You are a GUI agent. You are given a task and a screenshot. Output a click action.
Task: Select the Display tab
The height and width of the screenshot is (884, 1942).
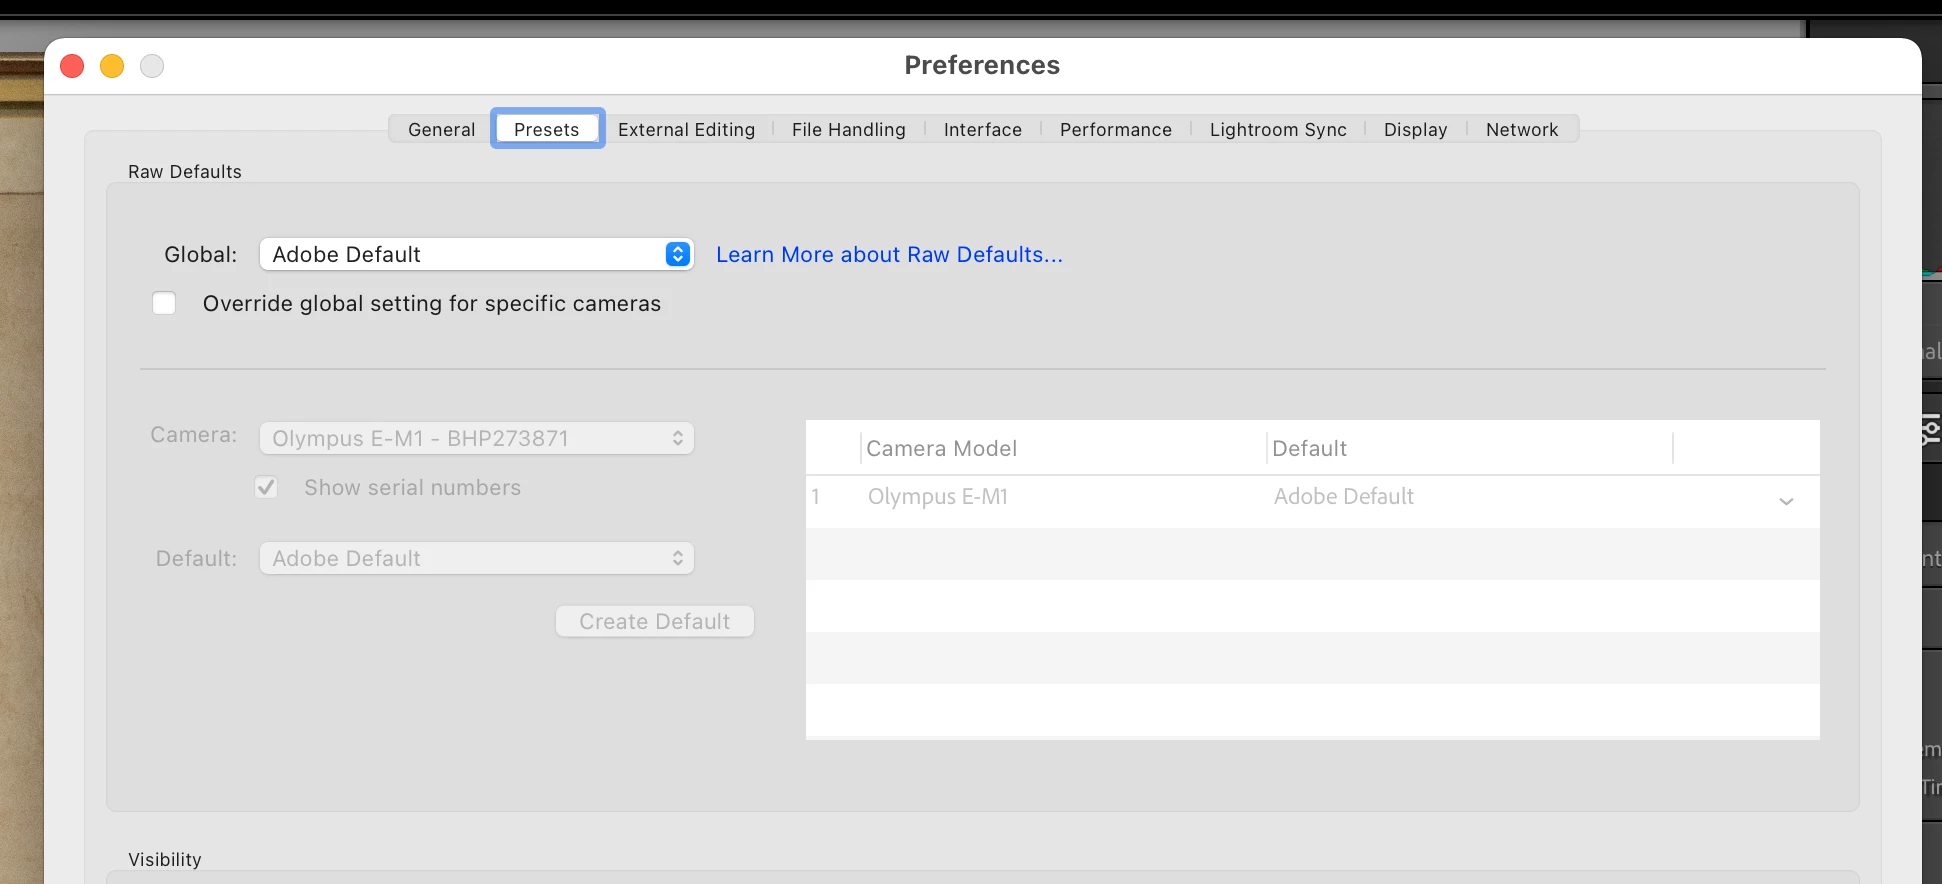click(1415, 129)
